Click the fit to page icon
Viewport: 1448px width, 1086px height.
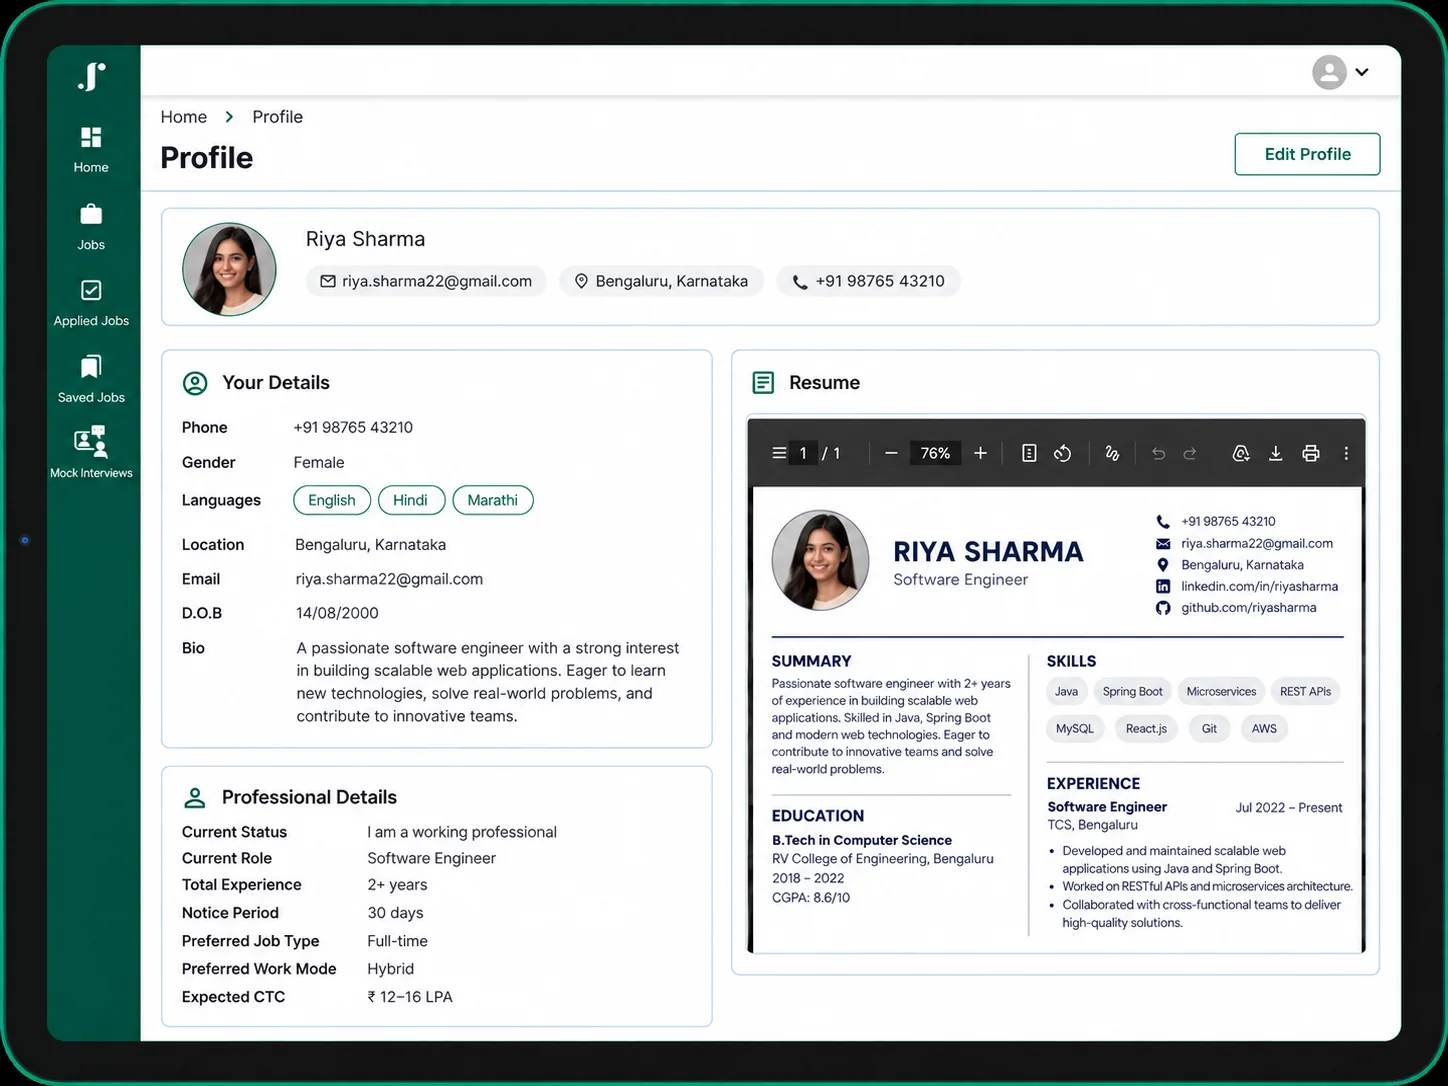coord(1029,453)
